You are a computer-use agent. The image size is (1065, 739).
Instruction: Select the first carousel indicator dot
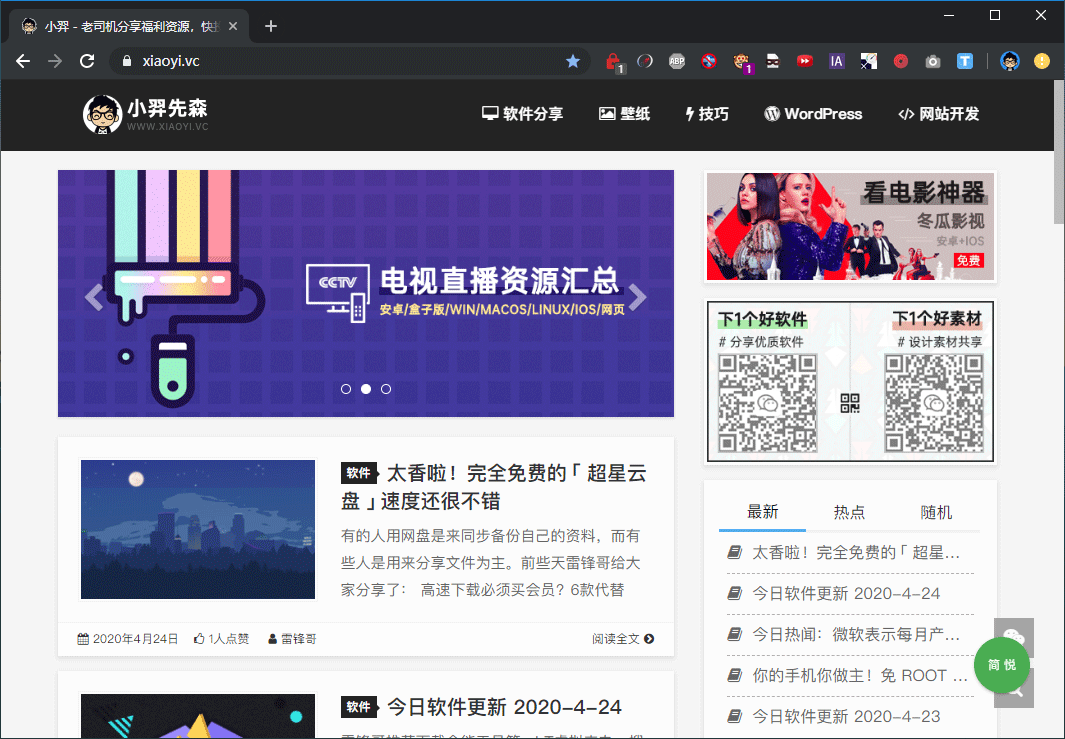(346, 389)
